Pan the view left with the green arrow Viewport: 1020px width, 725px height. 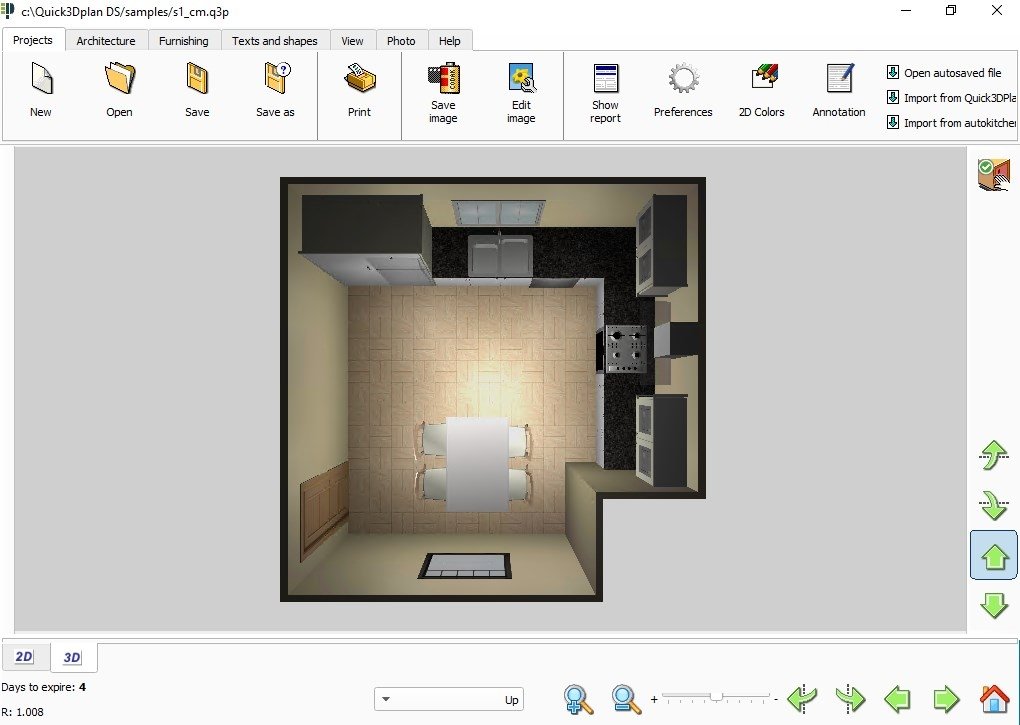pos(898,699)
